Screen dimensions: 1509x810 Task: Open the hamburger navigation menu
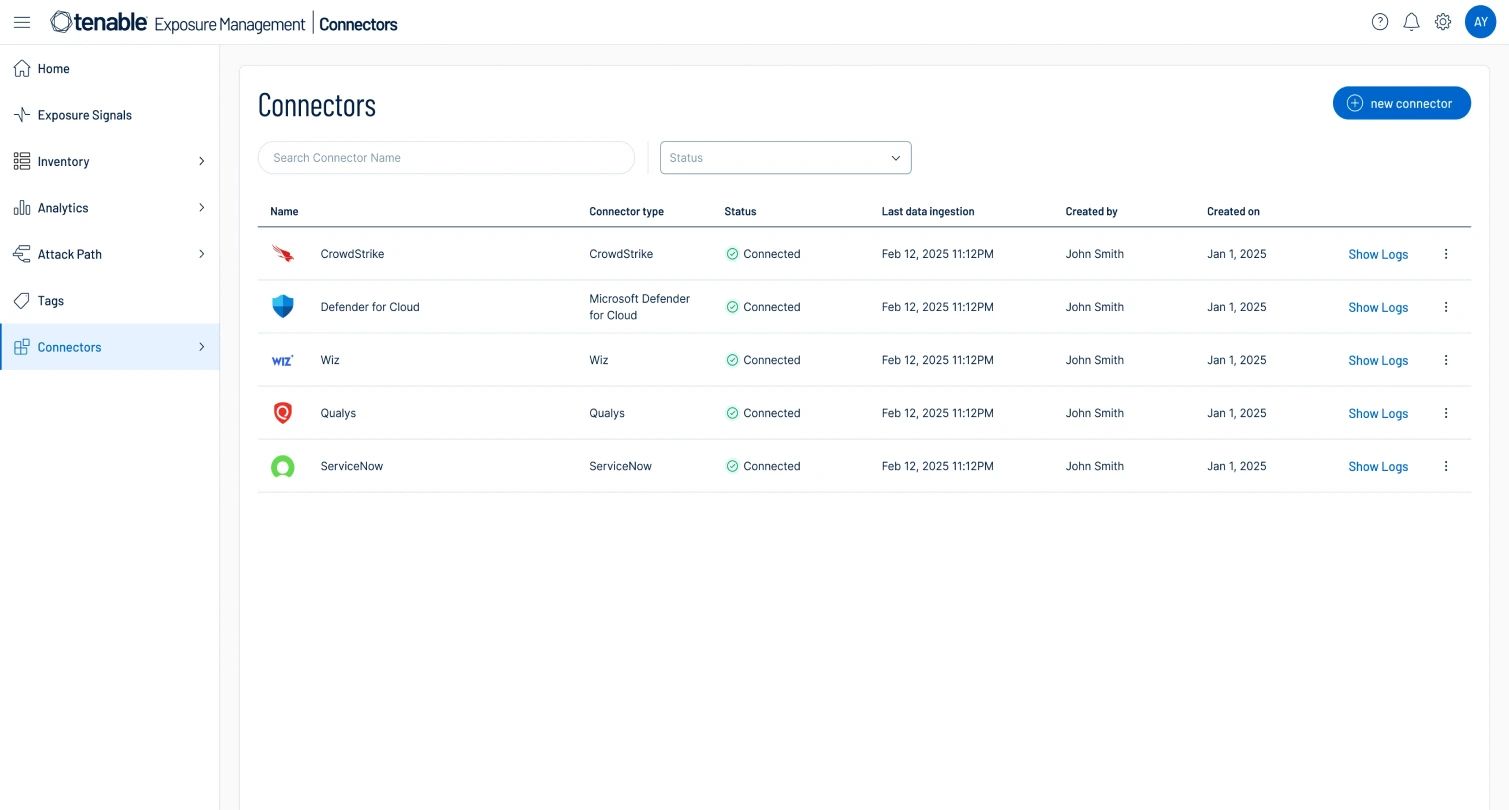tap(22, 22)
